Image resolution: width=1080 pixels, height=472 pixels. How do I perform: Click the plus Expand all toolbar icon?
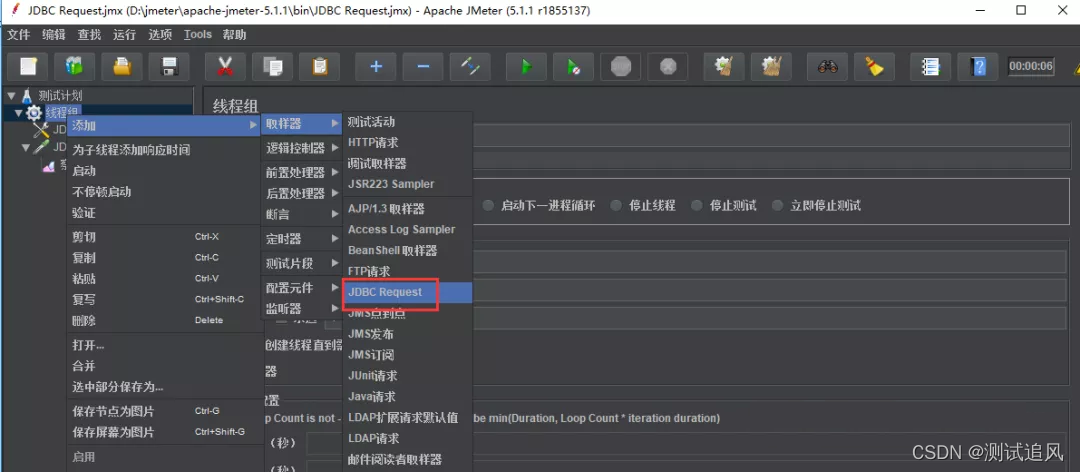coord(376,66)
